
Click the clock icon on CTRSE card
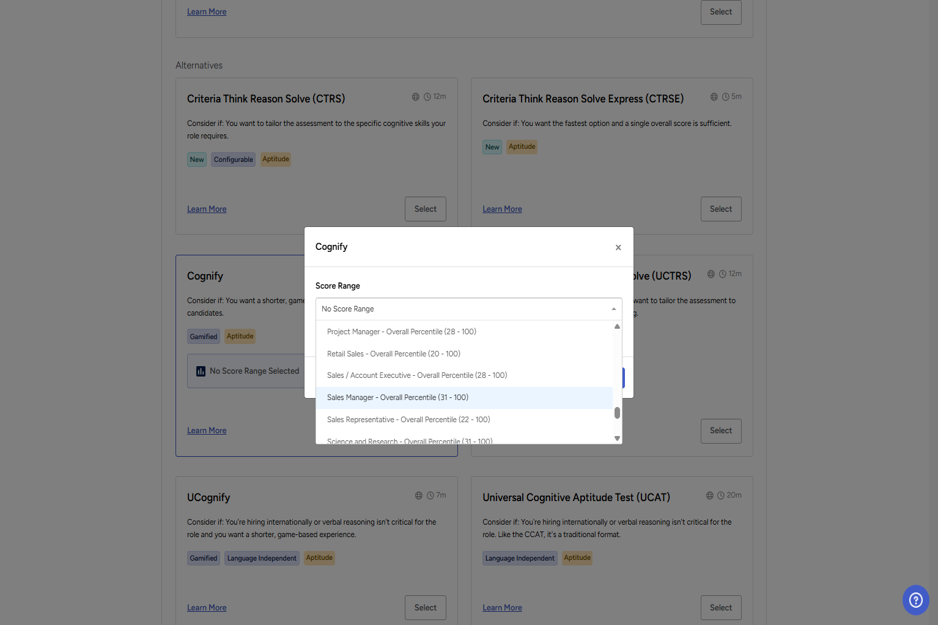coord(725,97)
